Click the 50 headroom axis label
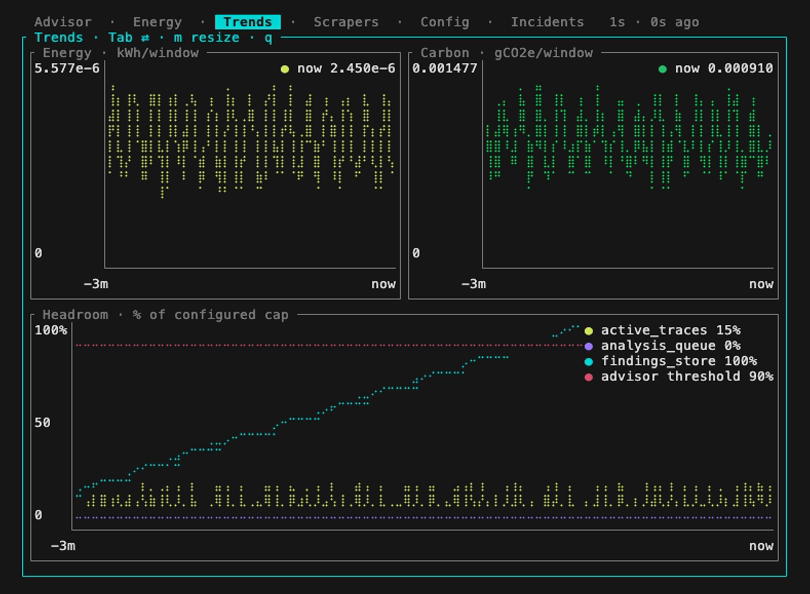This screenshot has width=810, height=594. 42,423
